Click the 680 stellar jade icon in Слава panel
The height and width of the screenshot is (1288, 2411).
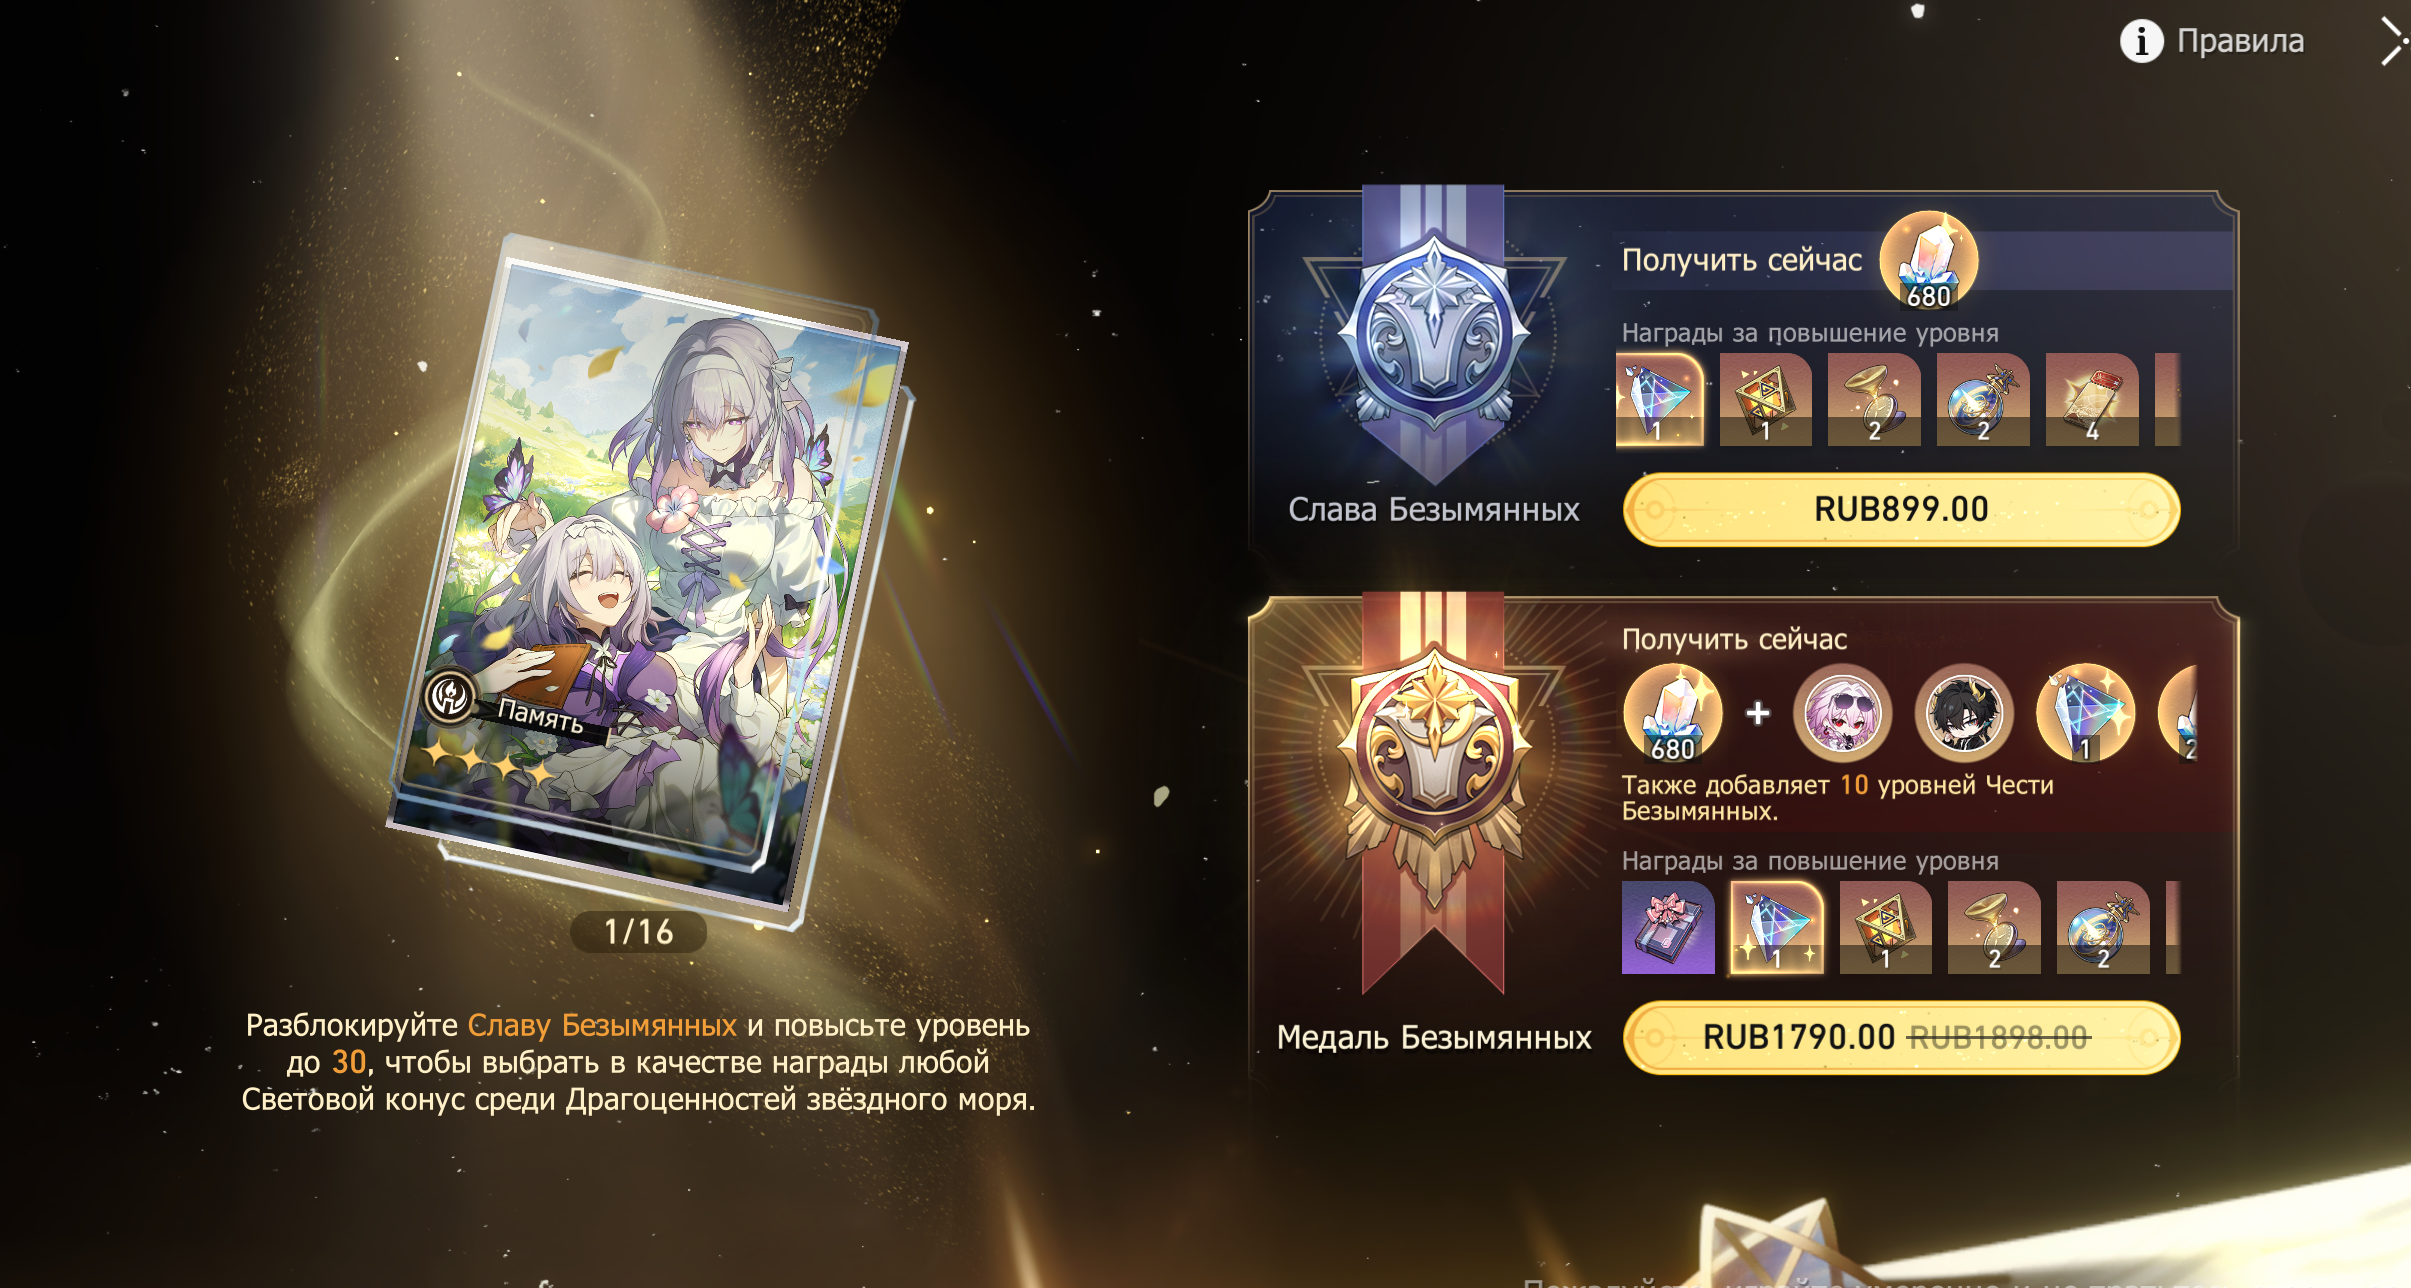(1929, 261)
